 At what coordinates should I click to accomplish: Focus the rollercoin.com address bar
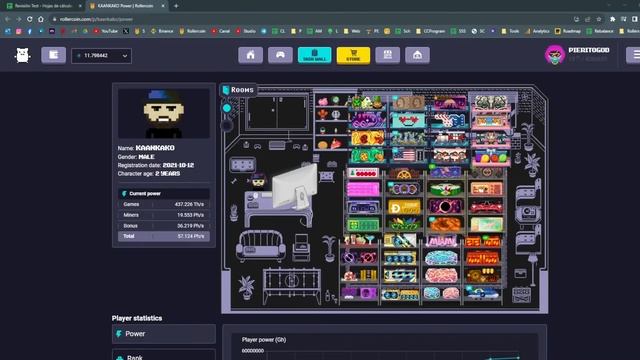(x=310, y=19)
